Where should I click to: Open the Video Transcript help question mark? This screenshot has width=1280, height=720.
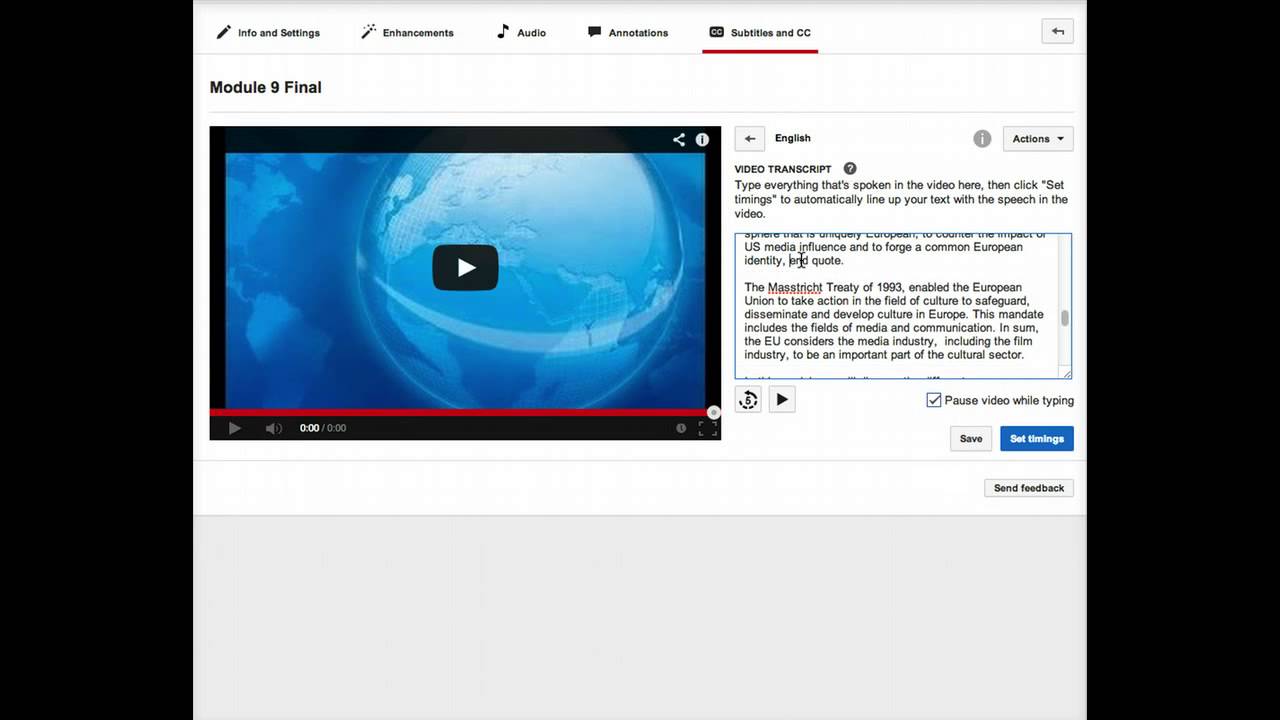tap(850, 169)
